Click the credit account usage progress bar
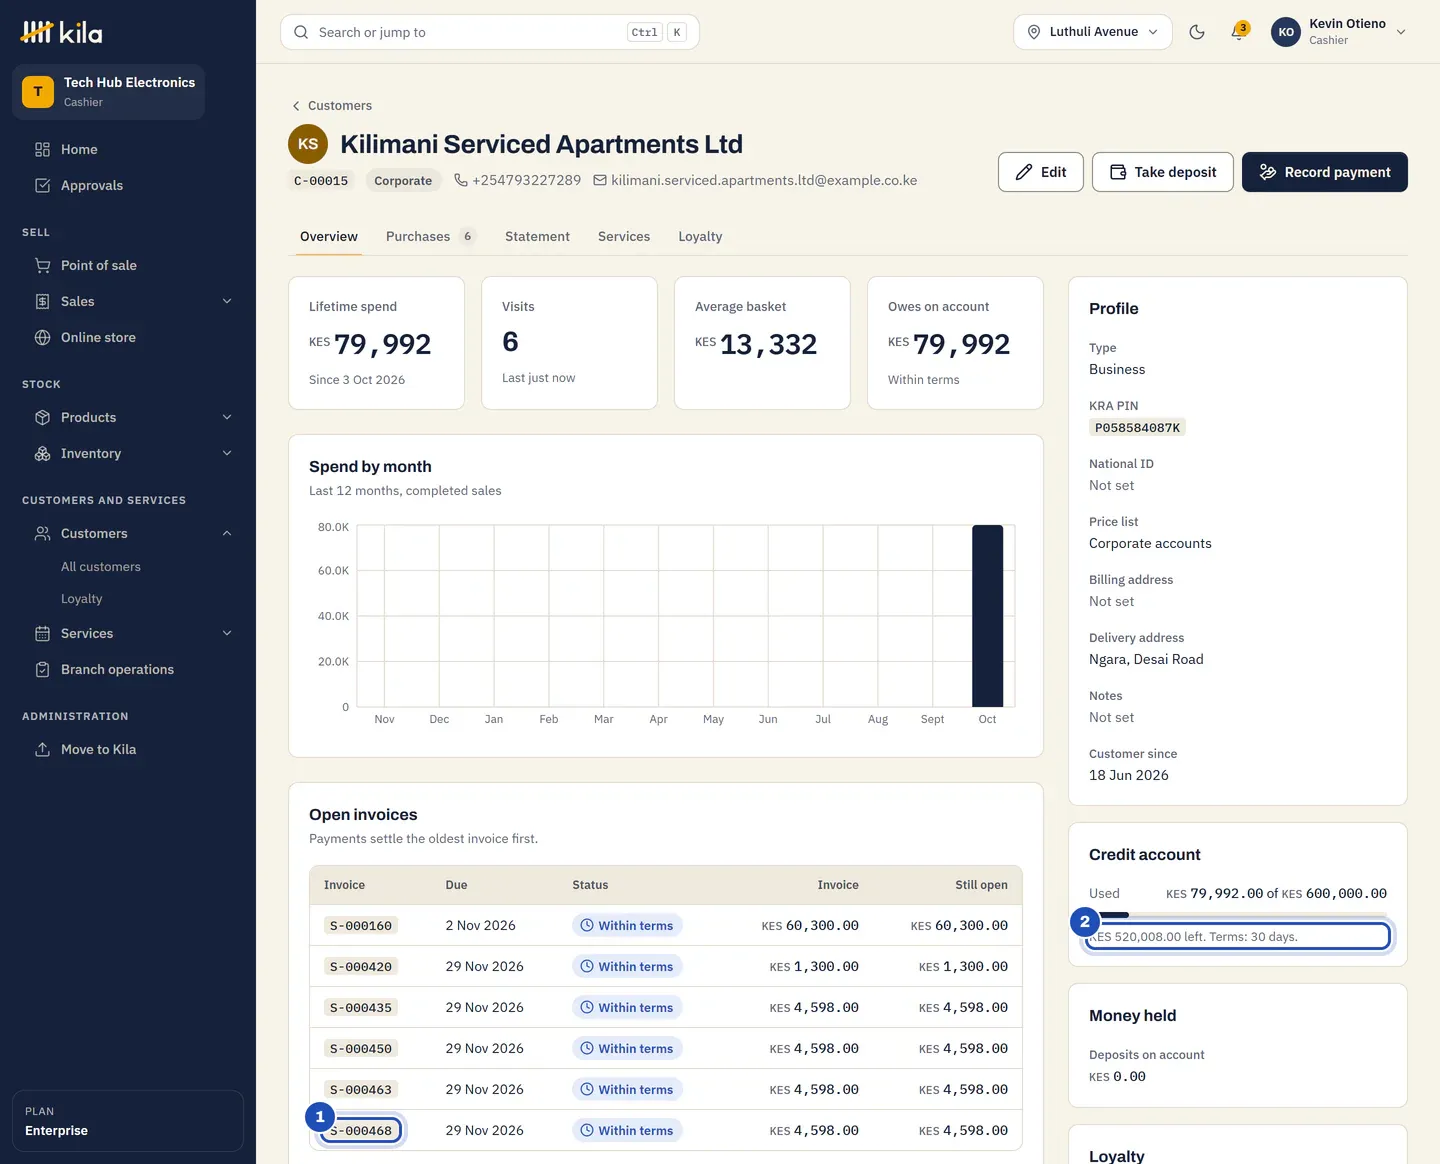The height and width of the screenshot is (1164, 1440). click(1238, 915)
